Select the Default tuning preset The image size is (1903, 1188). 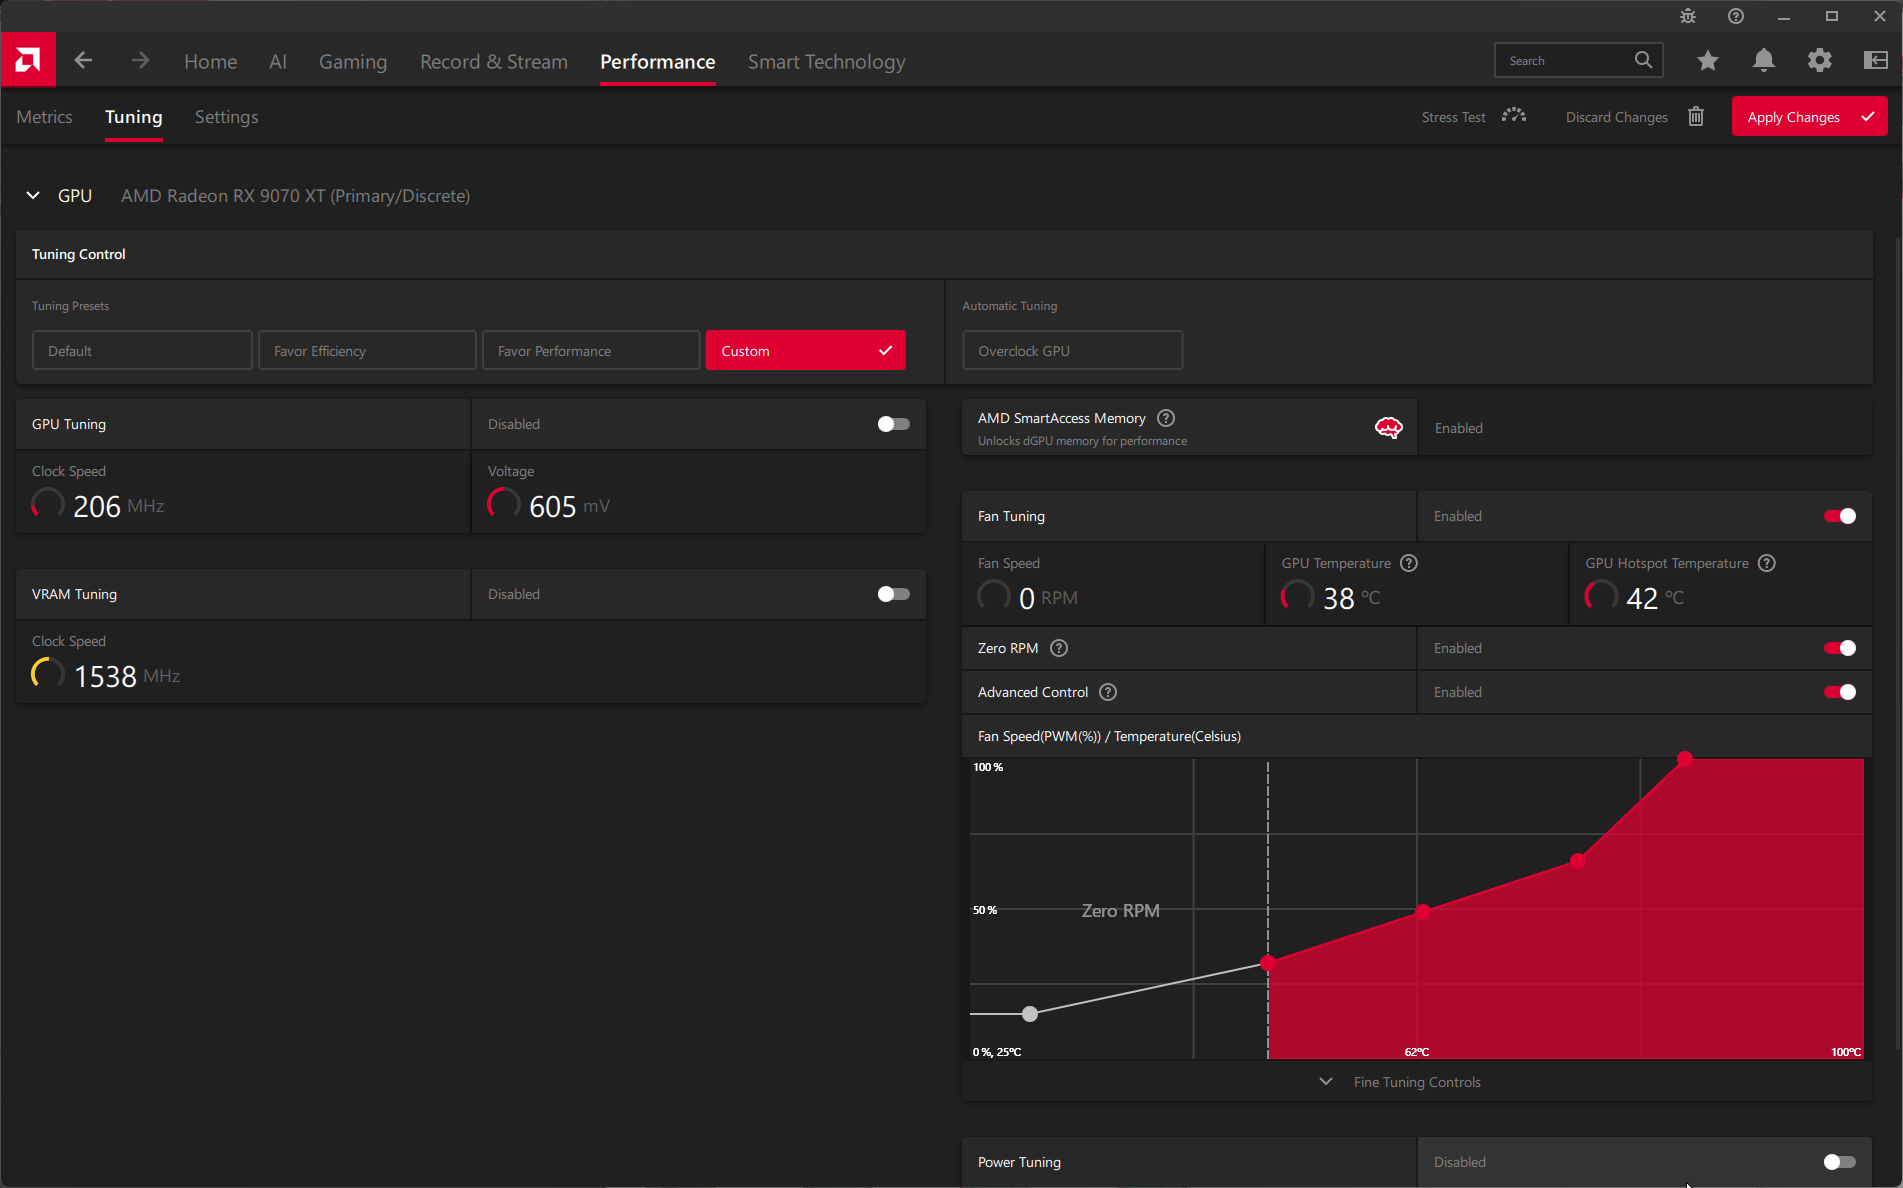coord(142,351)
